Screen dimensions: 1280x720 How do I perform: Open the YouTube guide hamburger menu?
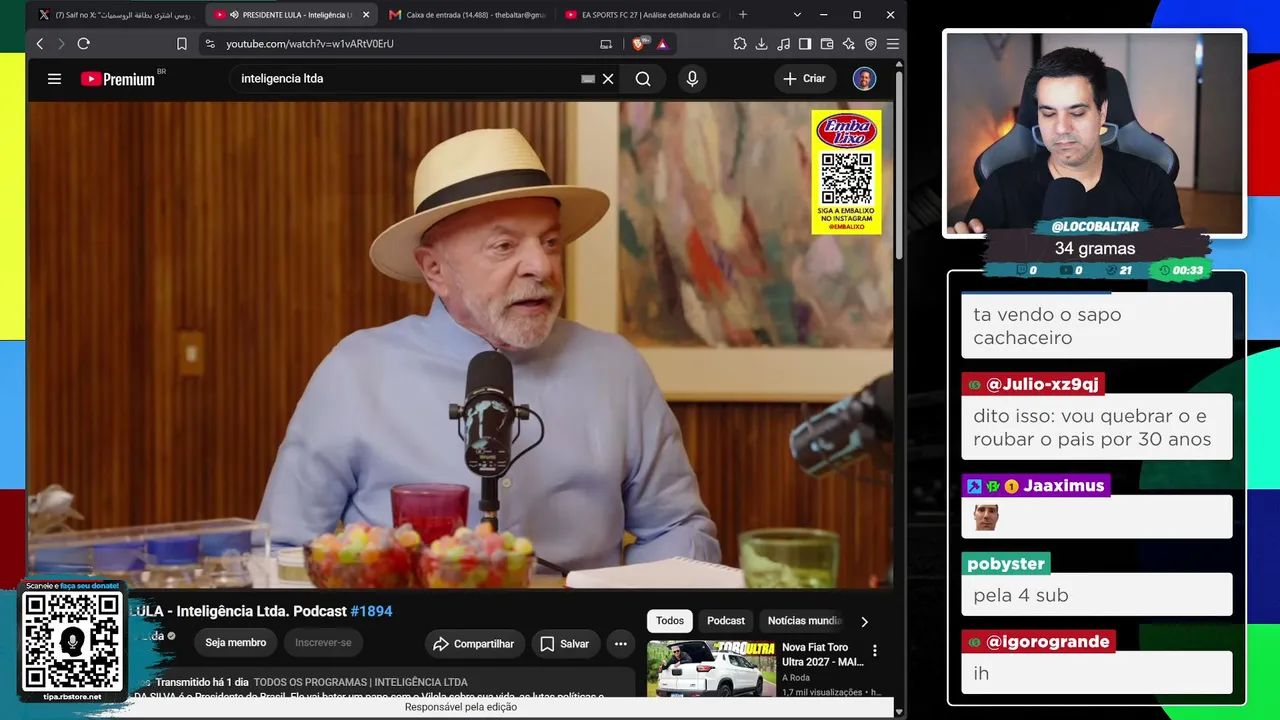[x=55, y=79]
